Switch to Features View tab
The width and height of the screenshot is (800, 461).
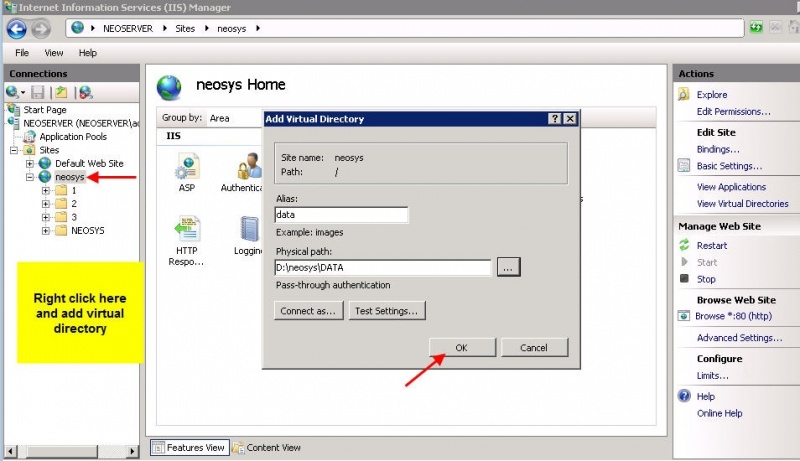(189, 447)
